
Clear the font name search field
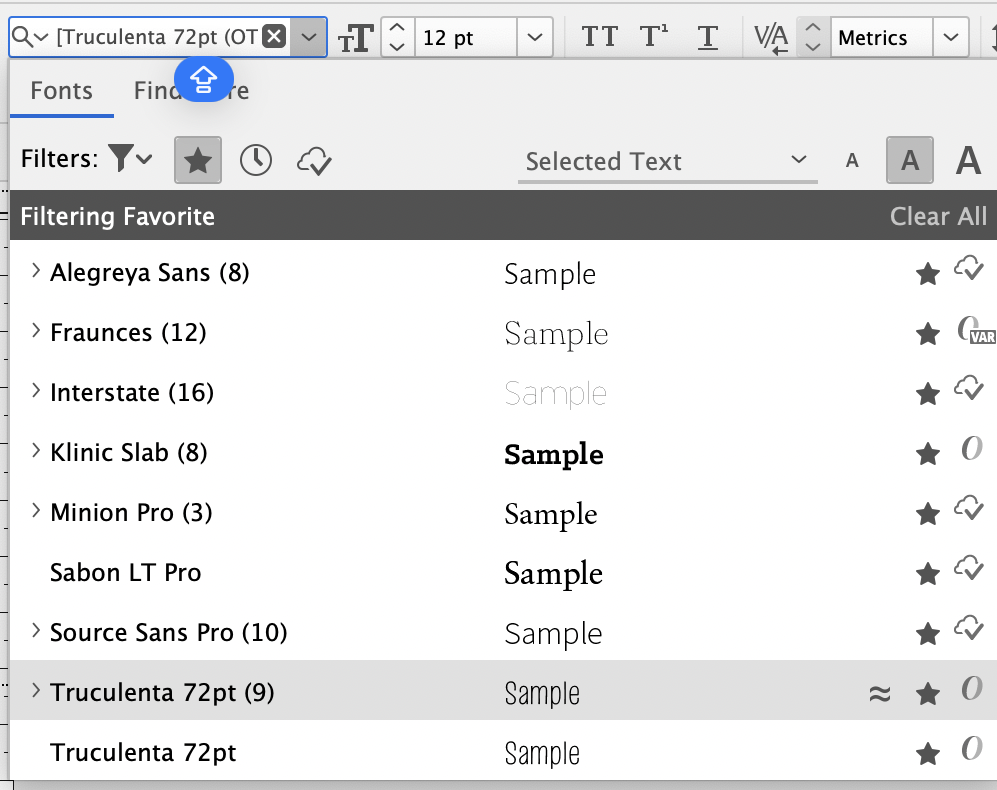tap(274, 36)
